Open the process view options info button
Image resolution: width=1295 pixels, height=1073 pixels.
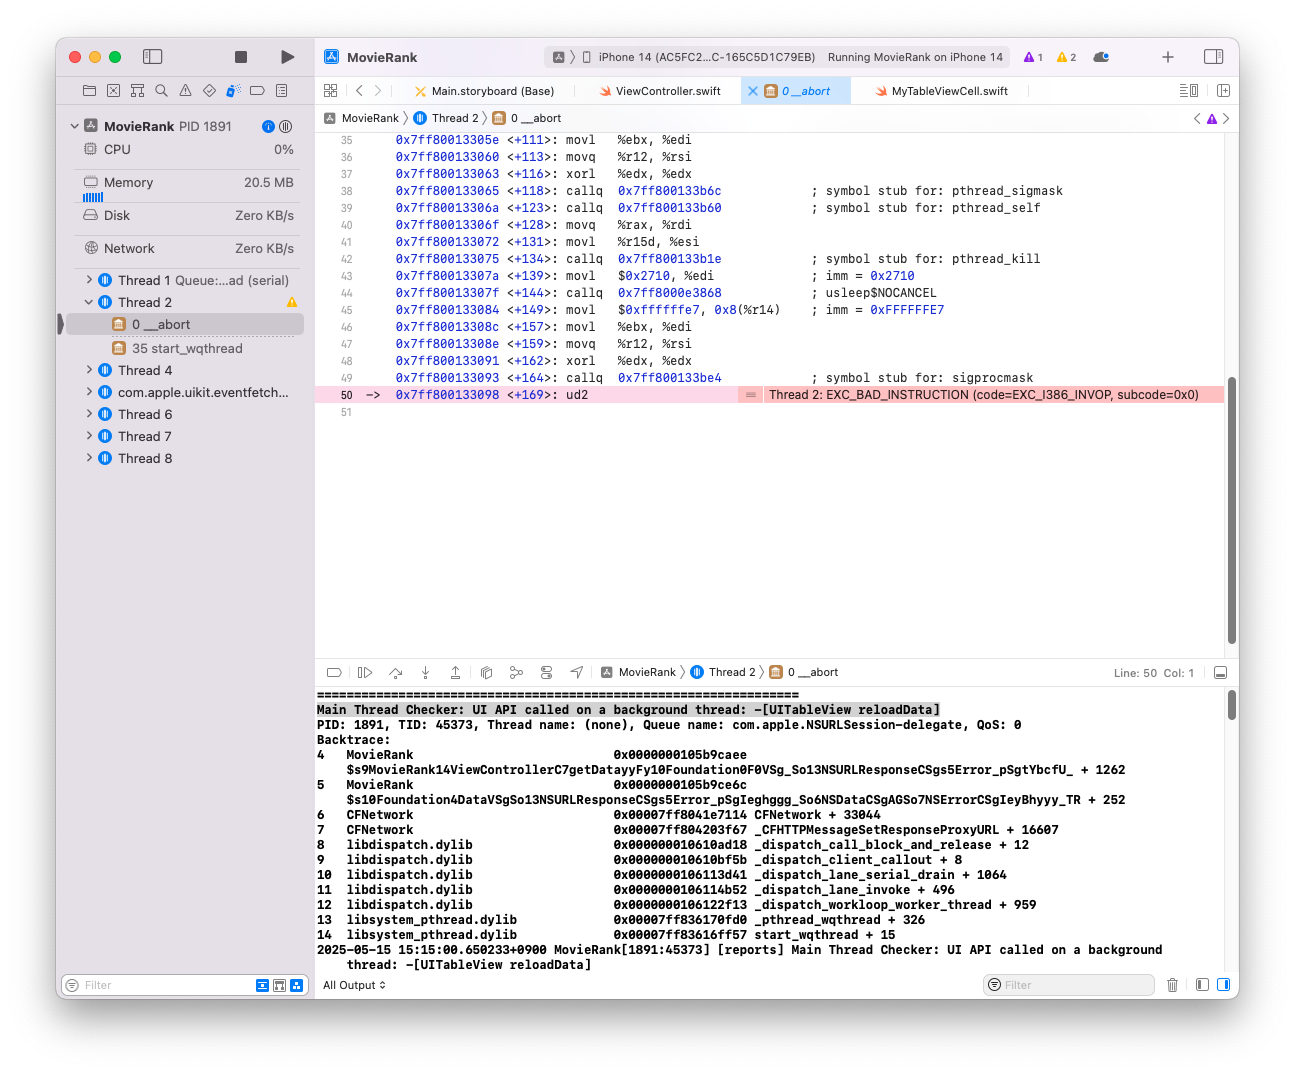coord(268,126)
